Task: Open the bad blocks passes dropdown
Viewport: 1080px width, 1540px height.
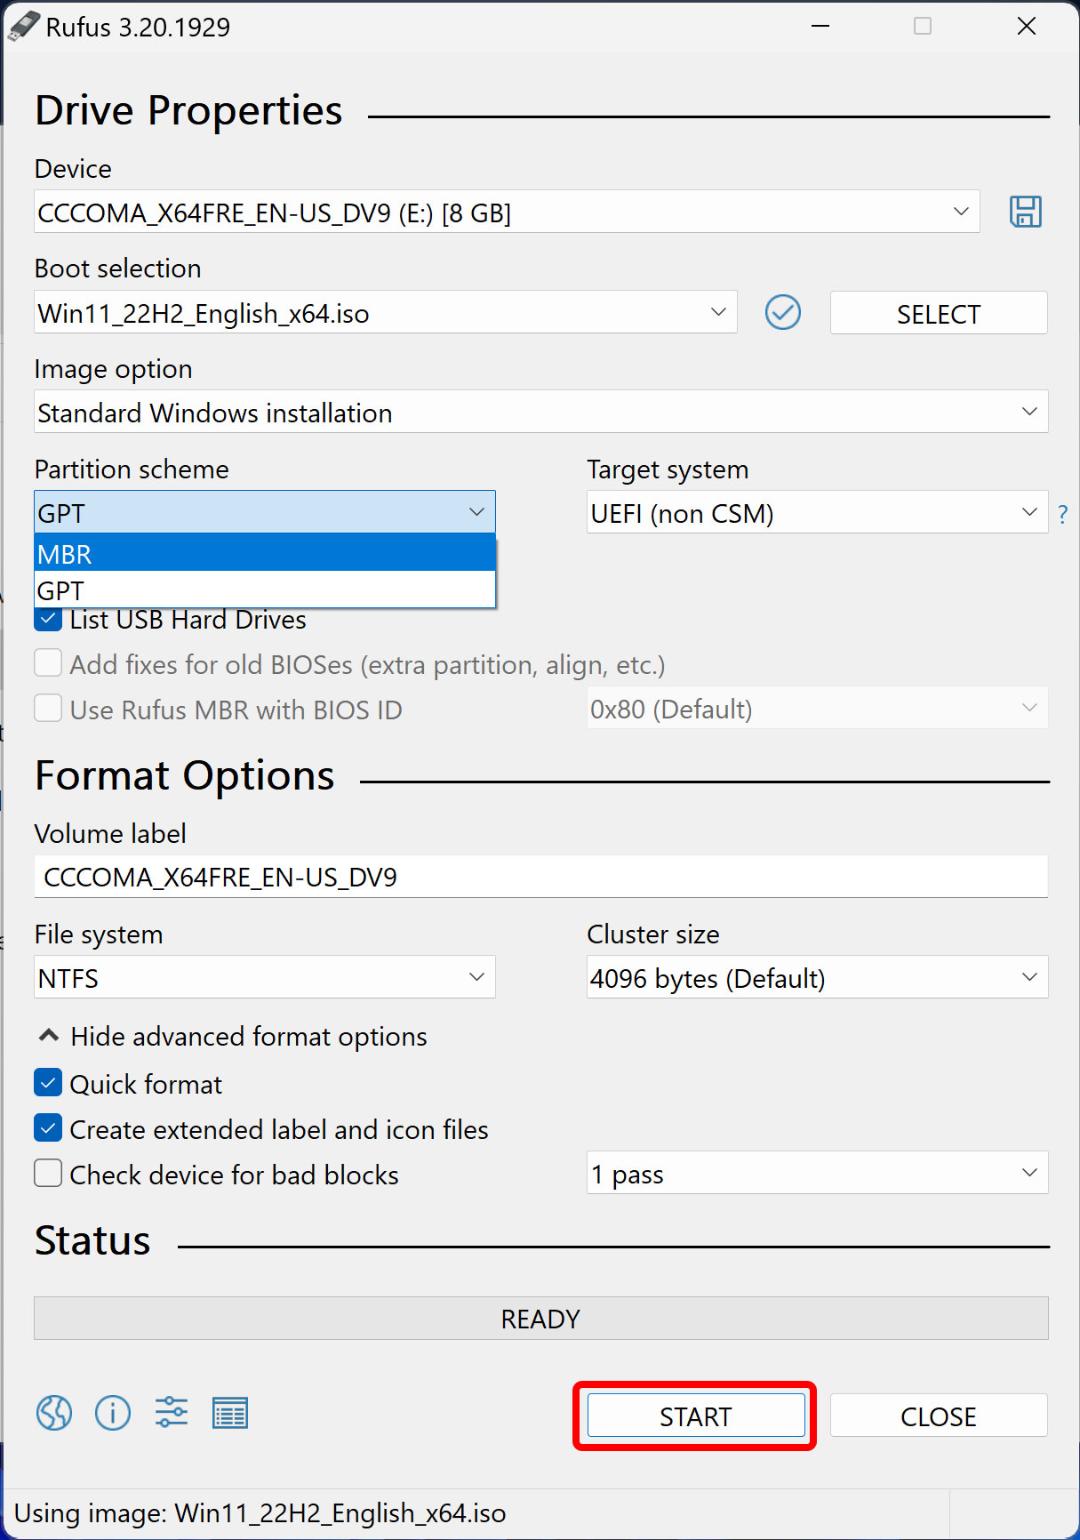Action: click(x=817, y=1173)
